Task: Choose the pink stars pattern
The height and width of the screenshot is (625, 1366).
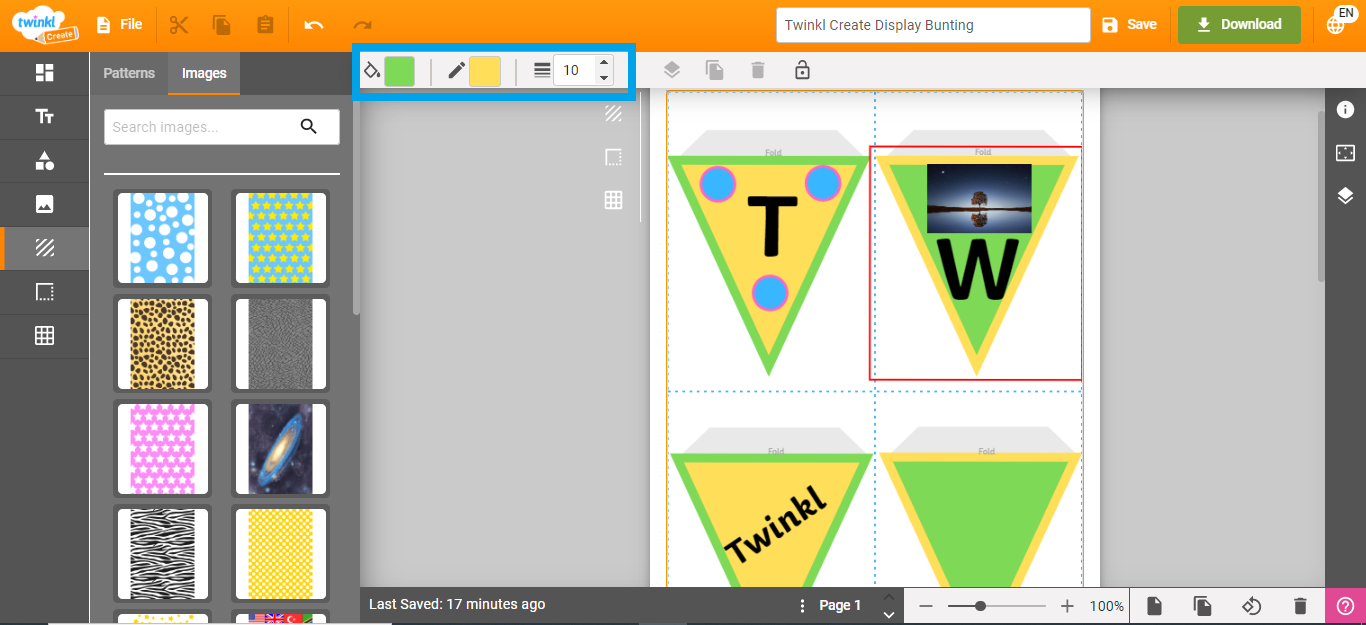Action: pyautogui.click(x=162, y=449)
